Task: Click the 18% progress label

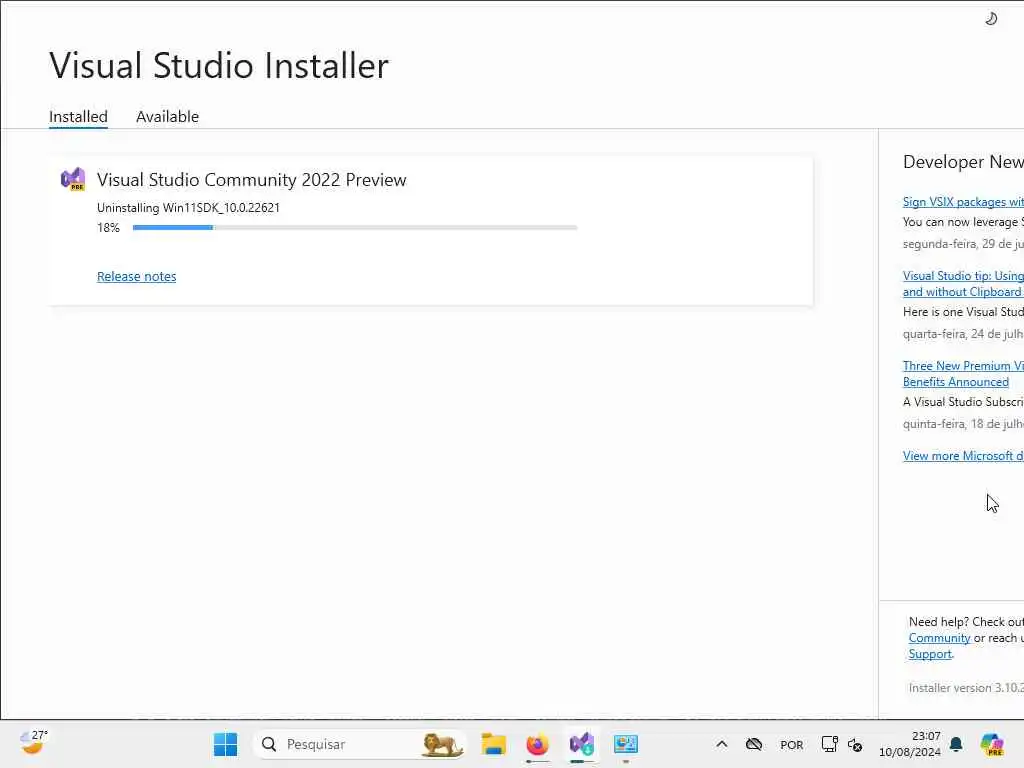Action: pyautogui.click(x=108, y=228)
